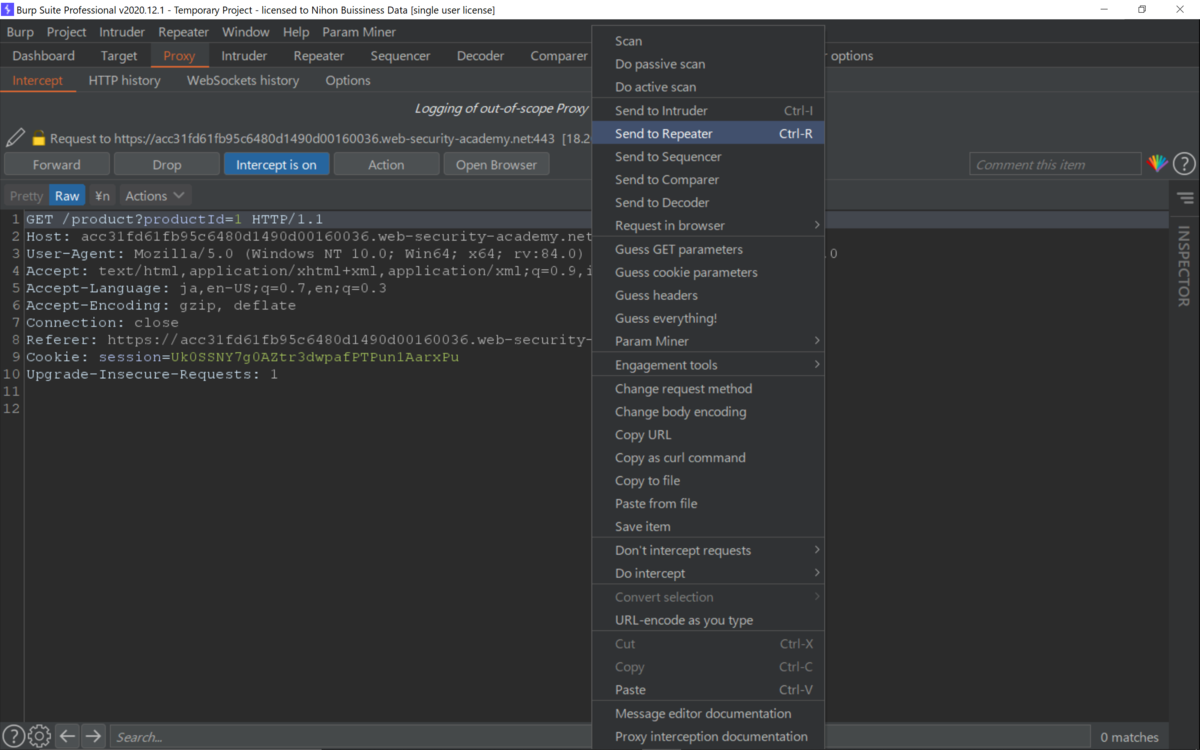Select Change body encoding
Image resolution: width=1200 pixels, height=750 pixels.
tap(708, 411)
